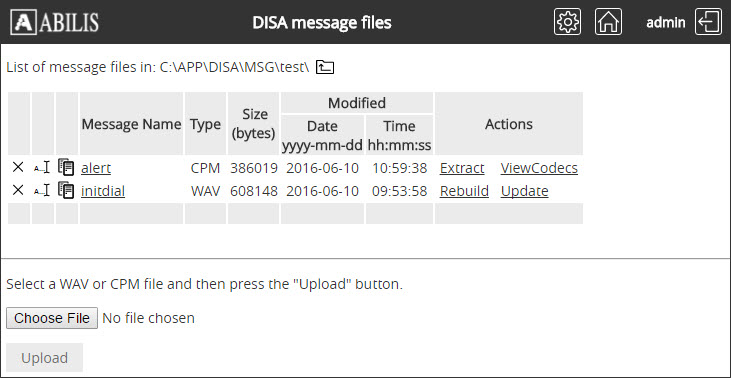Open the settings gear icon

point(567,22)
